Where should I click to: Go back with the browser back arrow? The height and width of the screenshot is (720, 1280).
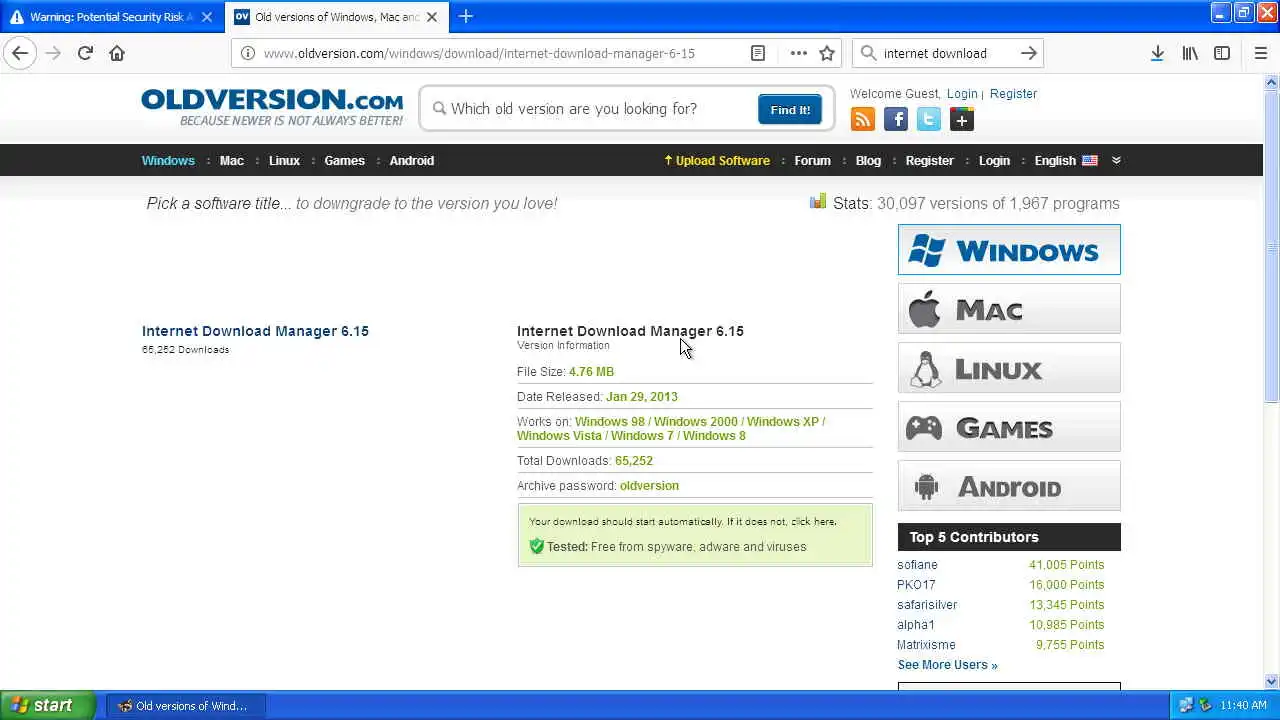pyautogui.click(x=20, y=53)
